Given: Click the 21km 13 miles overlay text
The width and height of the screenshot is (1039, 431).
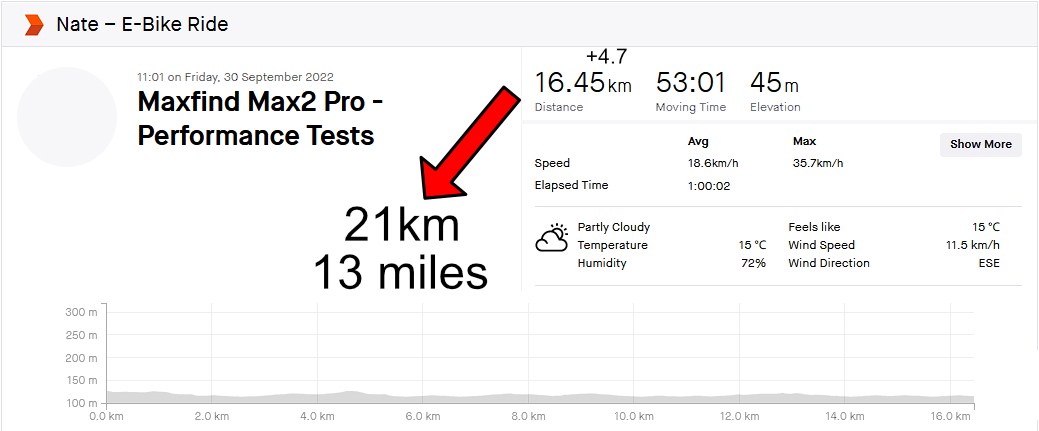Looking at the screenshot, I should point(401,248).
